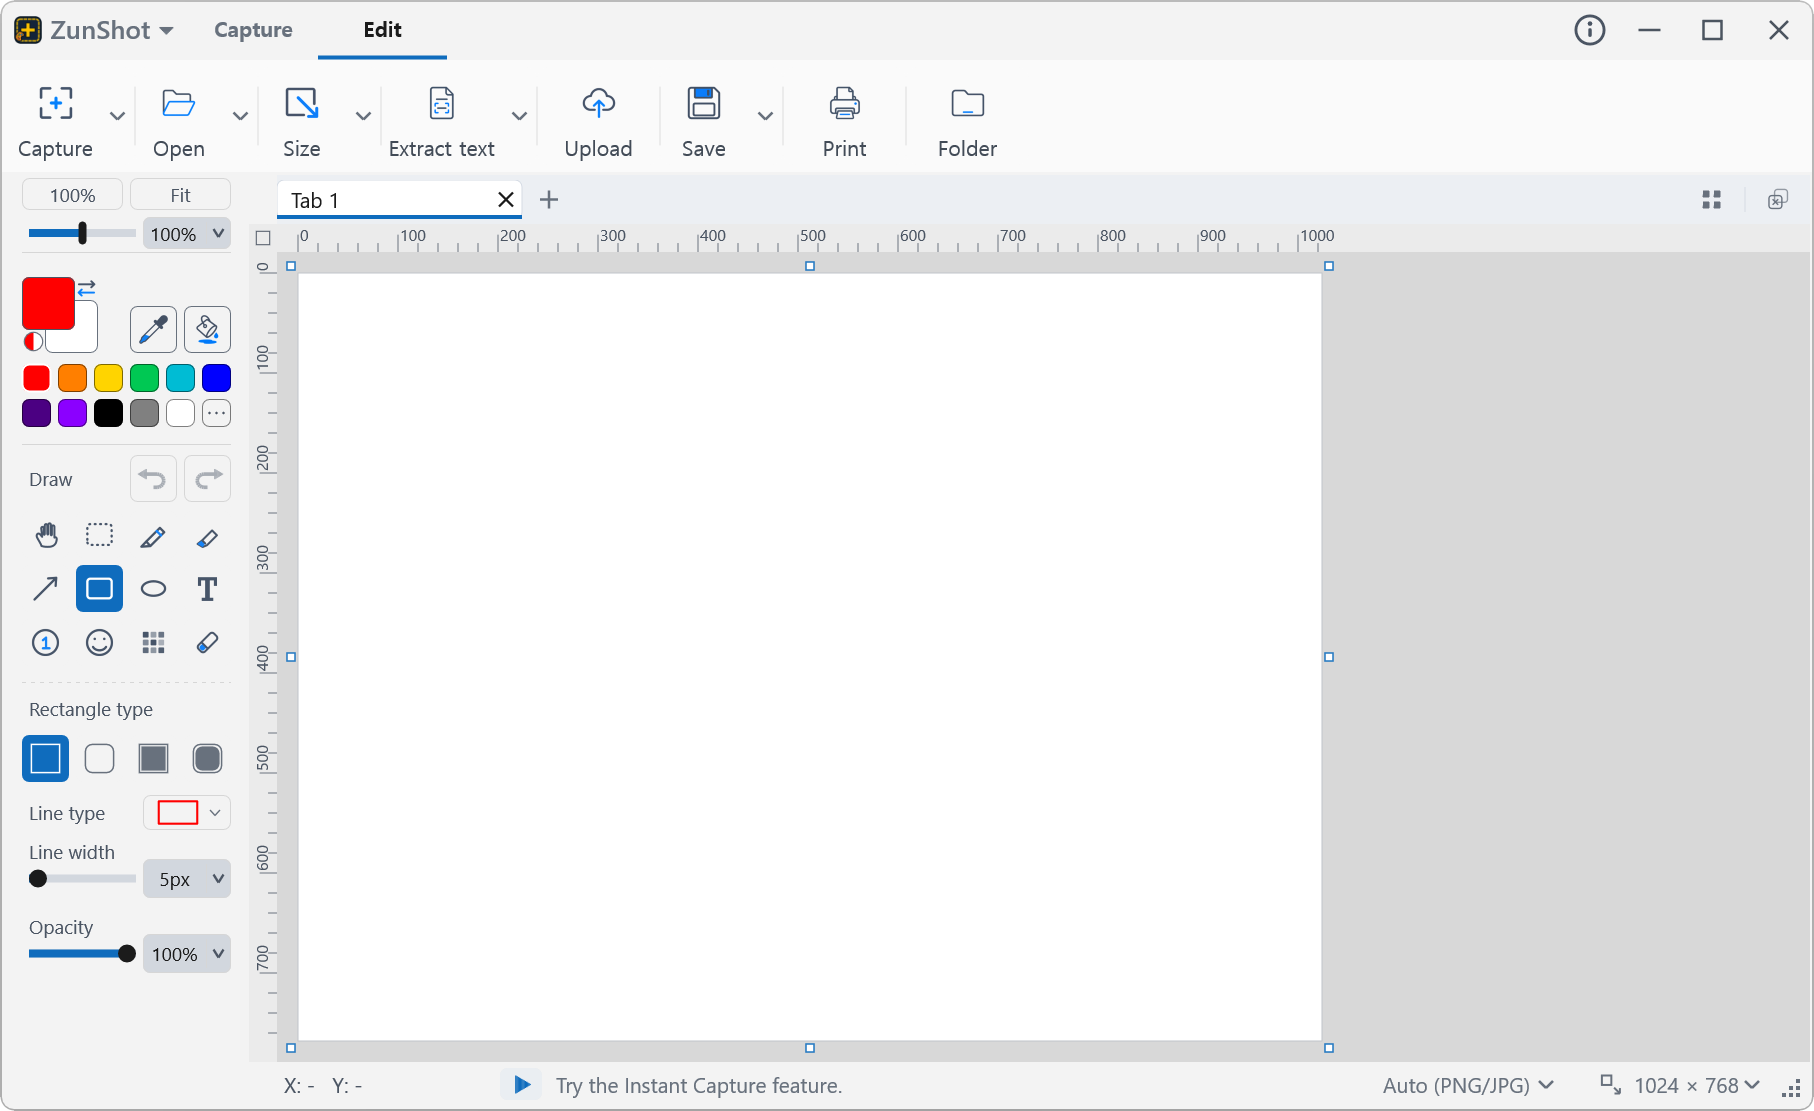The height and width of the screenshot is (1111, 1814).
Task: Expand the Capture options arrow
Action: coord(117,116)
